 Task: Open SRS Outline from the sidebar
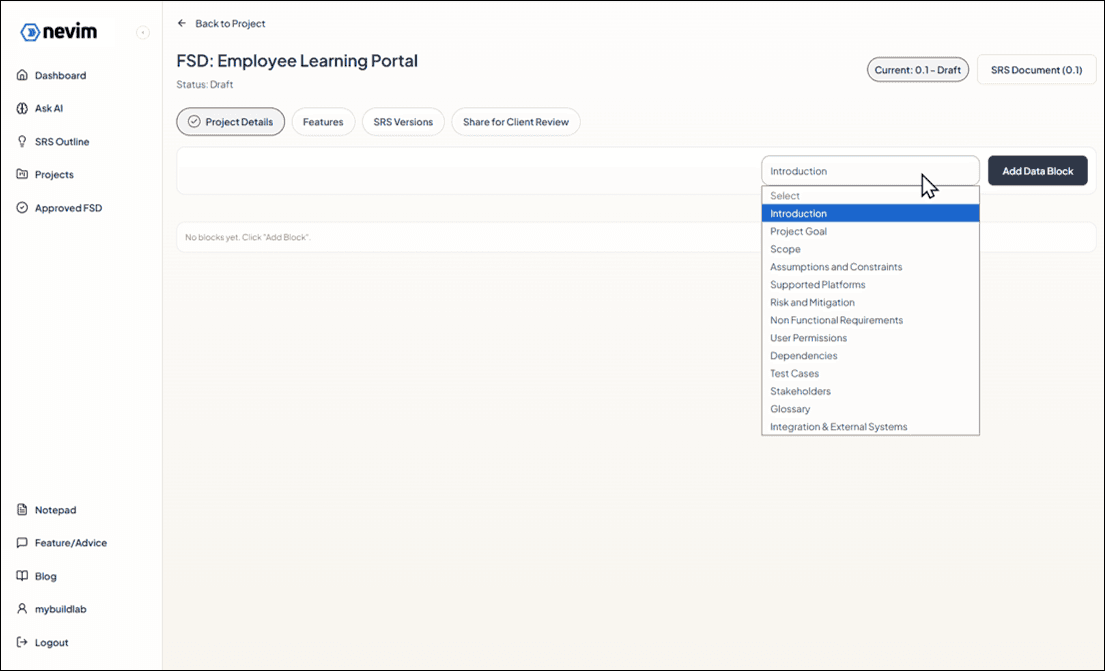pos(60,141)
